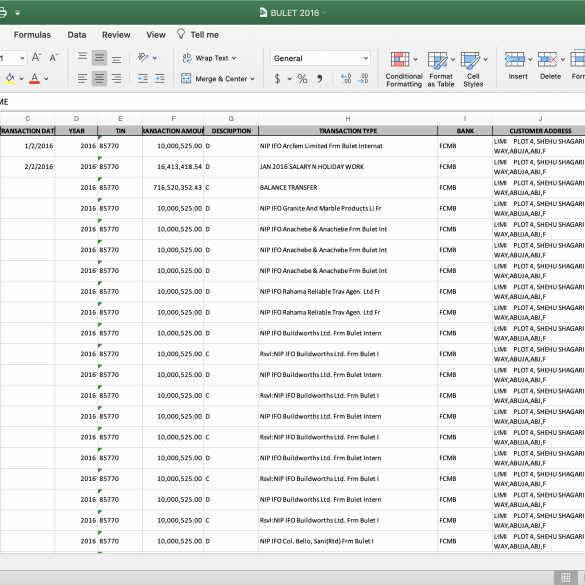The width and height of the screenshot is (585, 585).
Task: Open Format as Table
Action: (441, 70)
